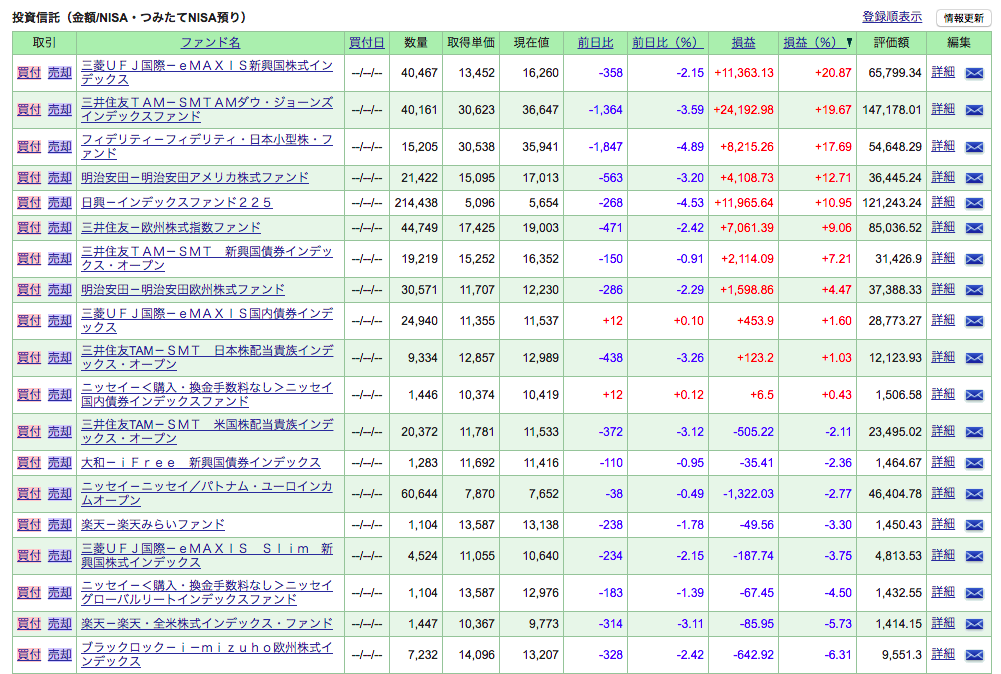Image resolution: width=1001 pixels, height=674 pixels.
Task: Click mail icon for 楽天・全米株式インデックス row
Action: click(974, 624)
